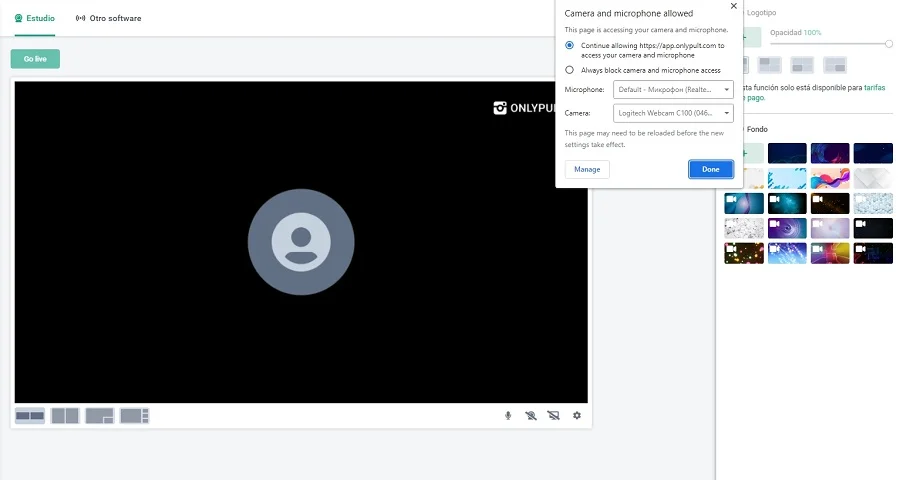Select the main-with-sidebar layout icon
The width and height of the screenshot is (900, 480).
[x=134, y=415]
